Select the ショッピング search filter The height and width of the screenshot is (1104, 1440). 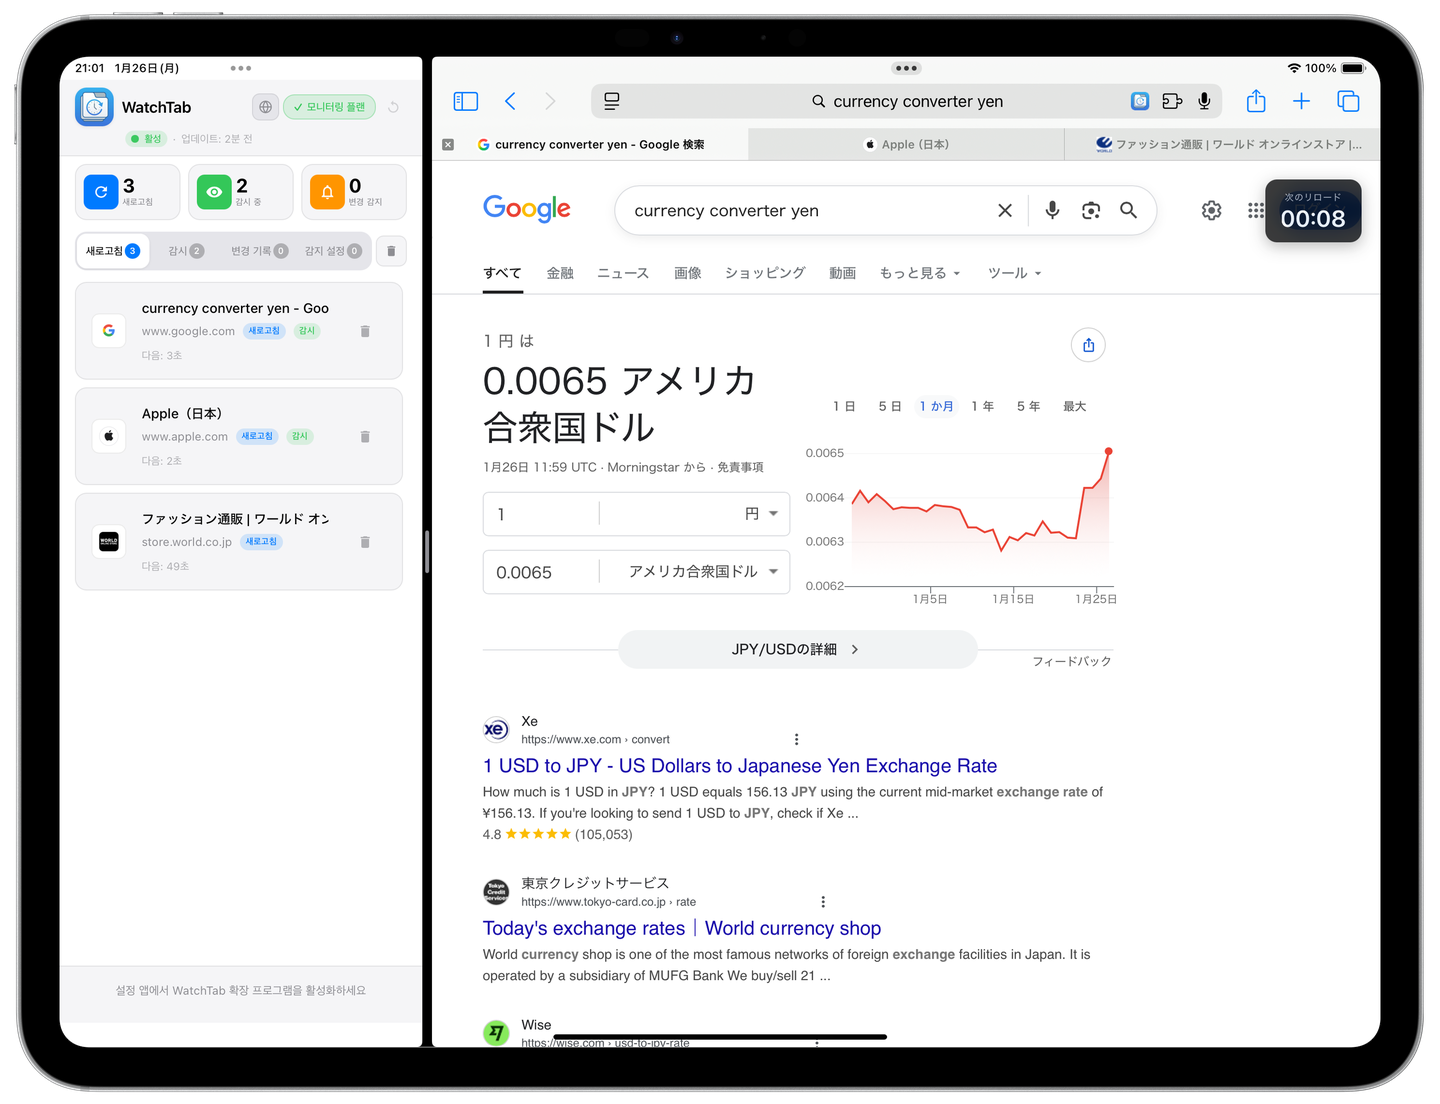point(765,273)
